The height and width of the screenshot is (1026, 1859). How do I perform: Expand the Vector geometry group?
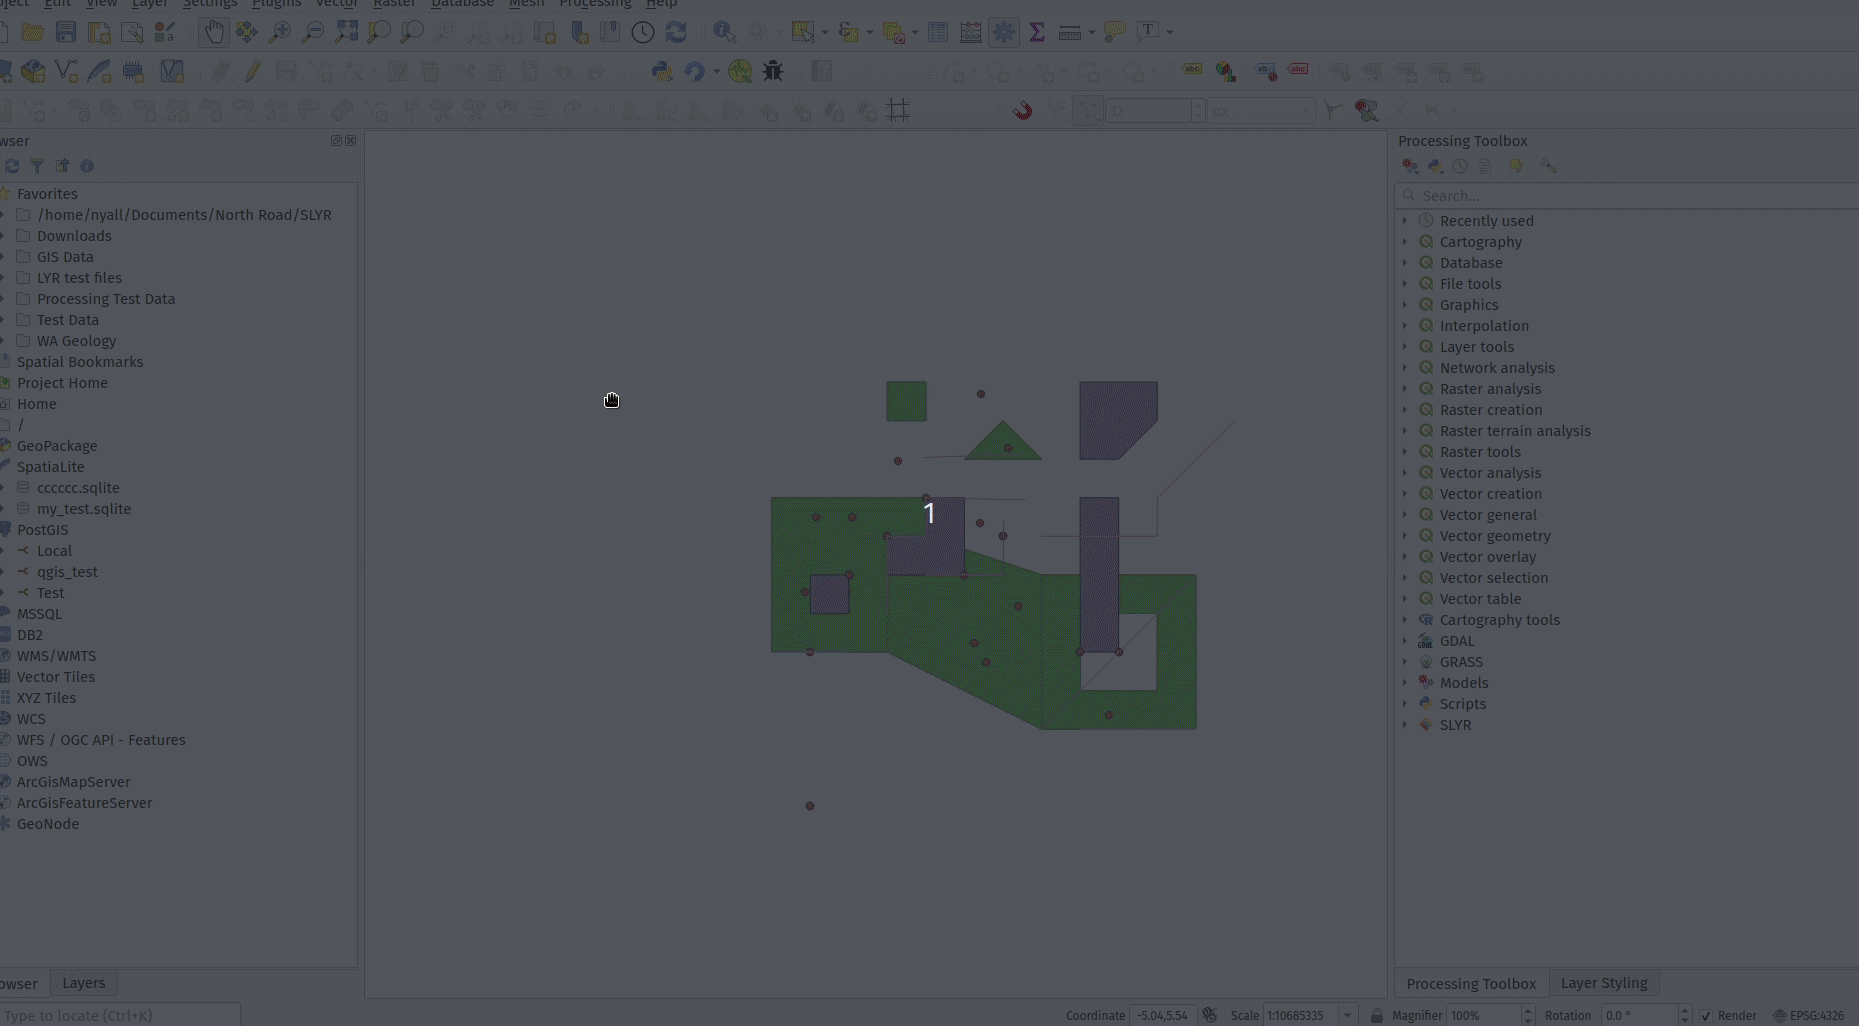coord(1404,536)
